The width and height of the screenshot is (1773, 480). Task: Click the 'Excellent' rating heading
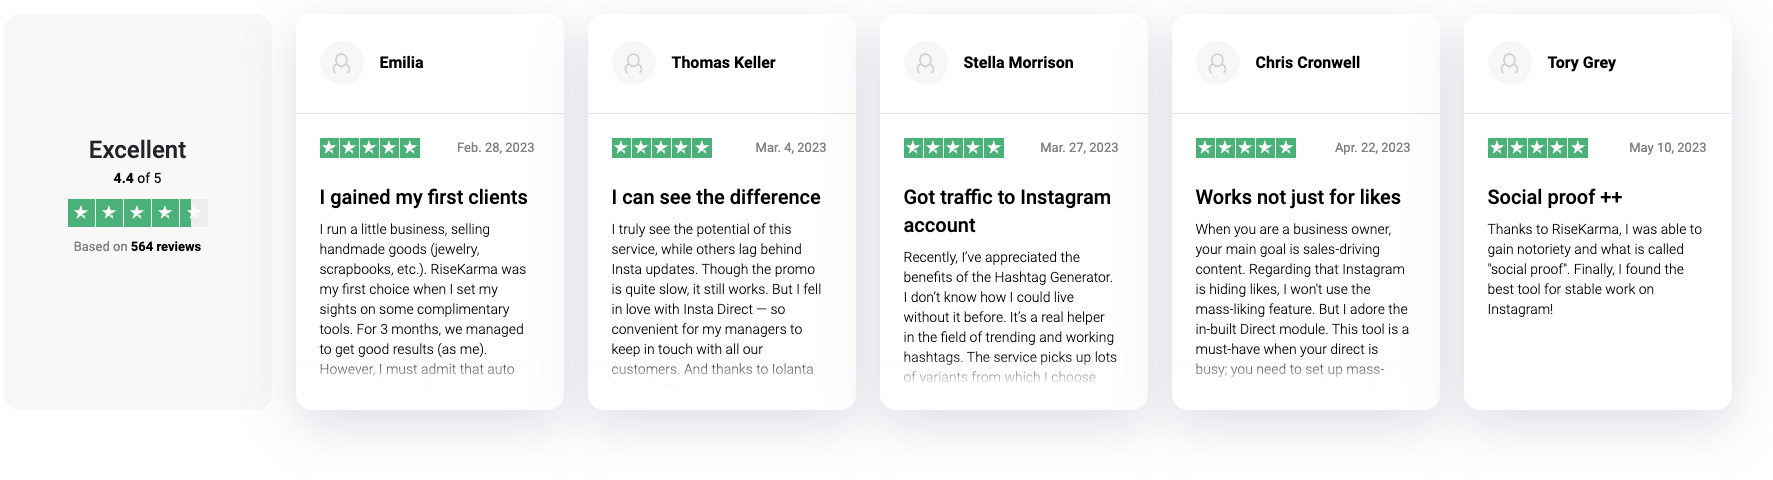[137, 150]
